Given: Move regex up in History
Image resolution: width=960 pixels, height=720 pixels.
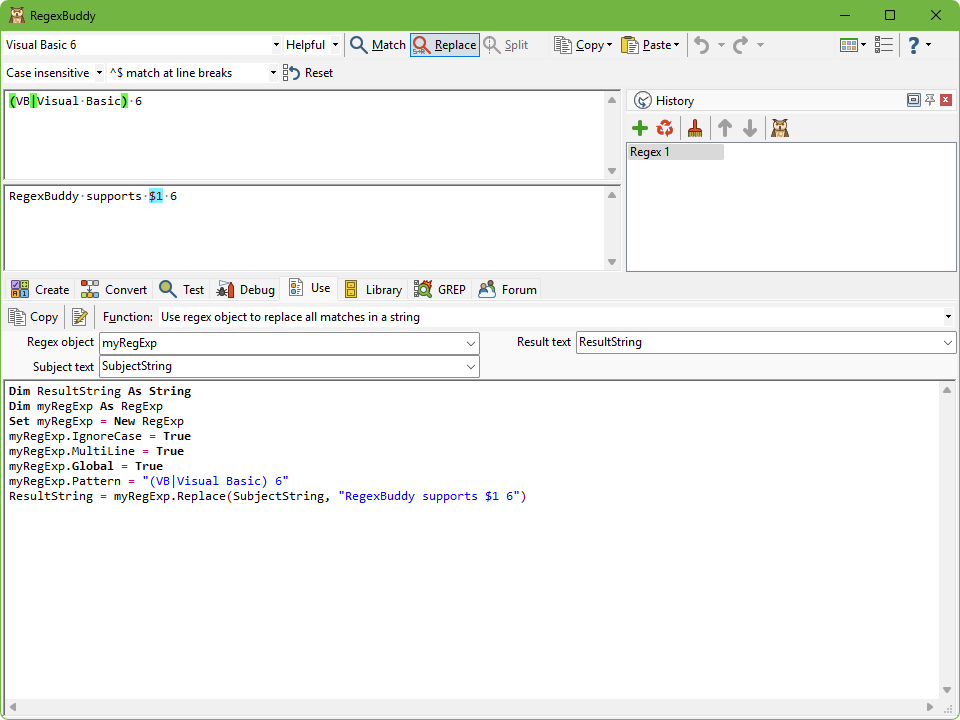Looking at the screenshot, I should coord(725,129).
